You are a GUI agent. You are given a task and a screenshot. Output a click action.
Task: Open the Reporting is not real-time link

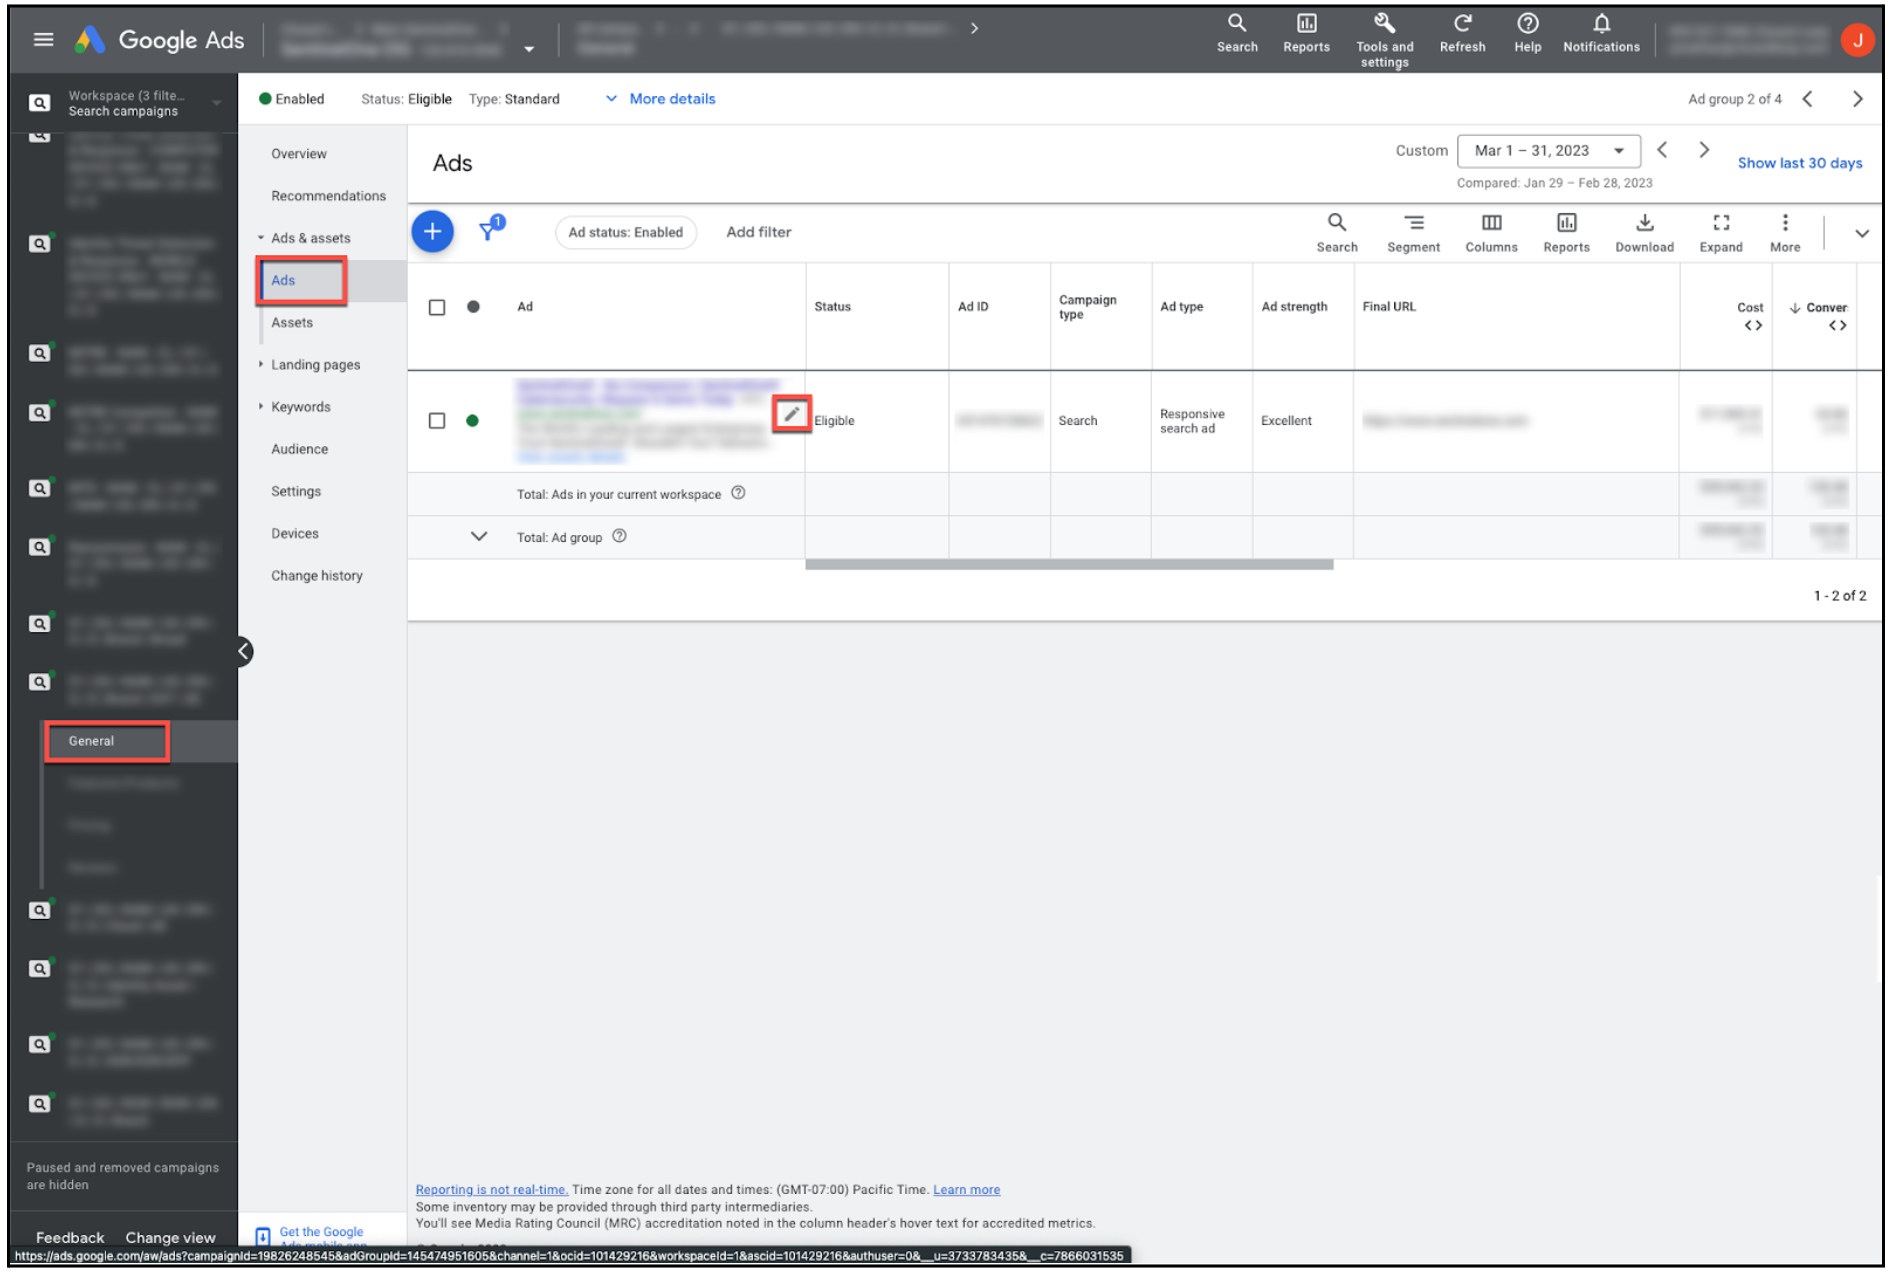tap(491, 1189)
